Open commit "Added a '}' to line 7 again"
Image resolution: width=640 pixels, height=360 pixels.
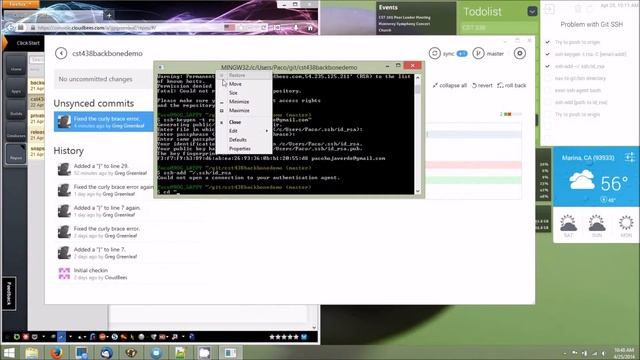point(104,211)
